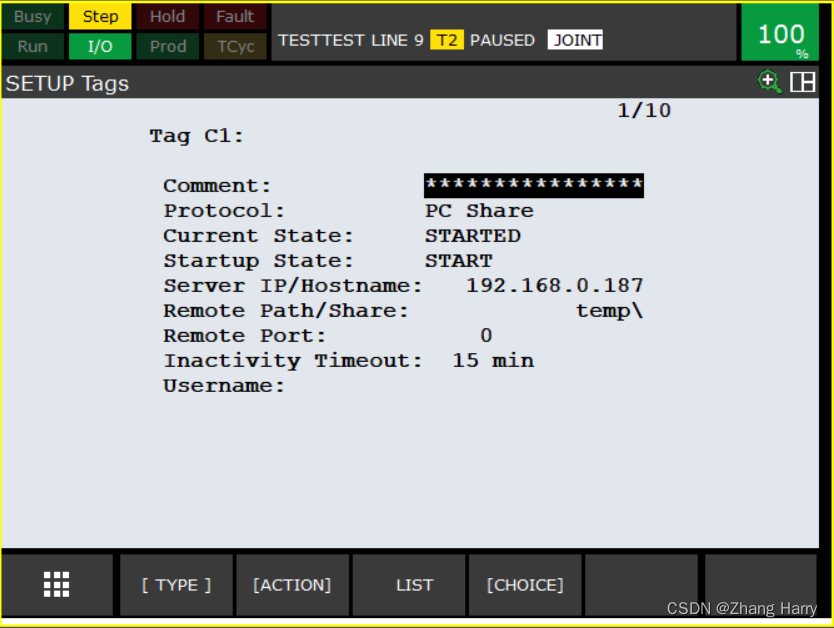Click the zoom magnifier icon
This screenshot has height=628, width=834.
click(769, 82)
